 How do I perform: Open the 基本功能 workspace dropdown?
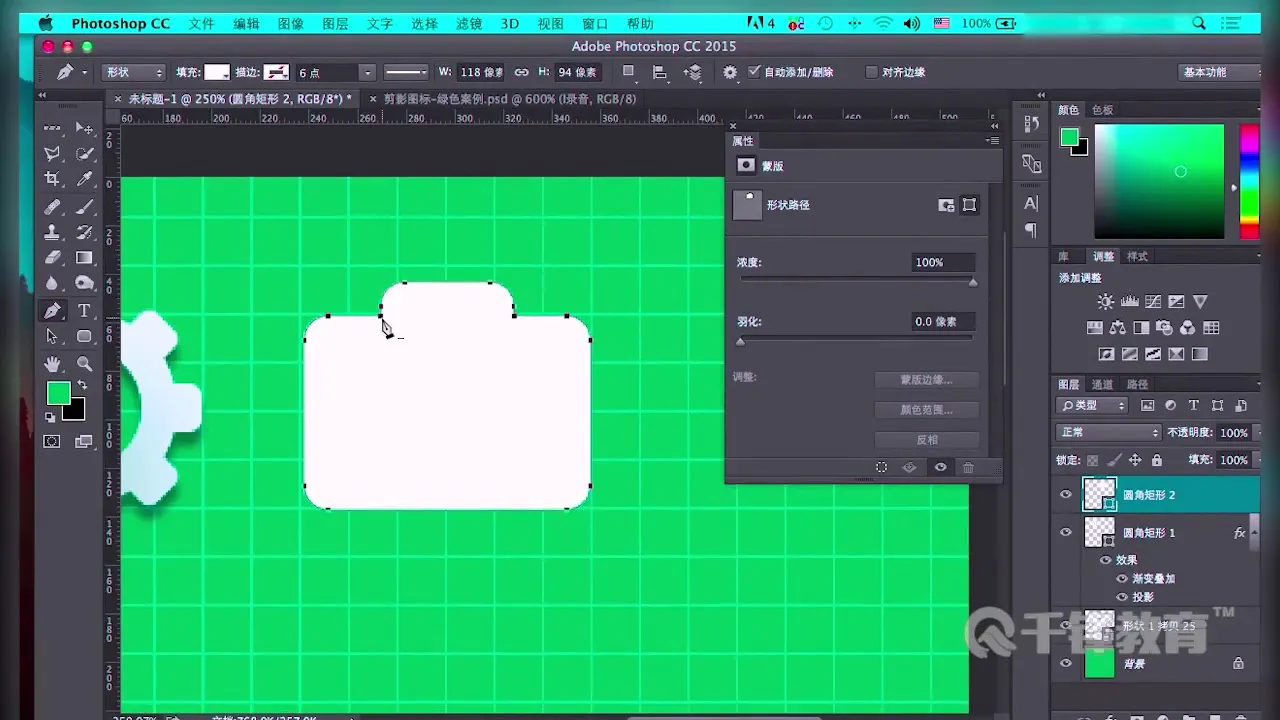click(x=1218, y=72)
